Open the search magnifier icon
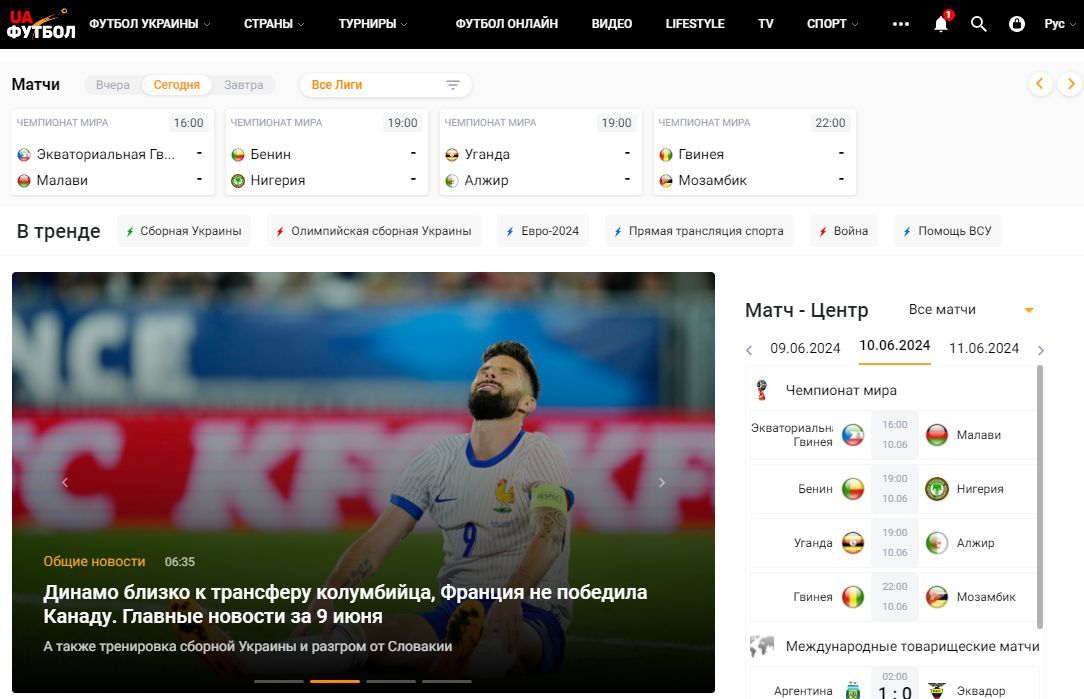 (x=978, y=24)
